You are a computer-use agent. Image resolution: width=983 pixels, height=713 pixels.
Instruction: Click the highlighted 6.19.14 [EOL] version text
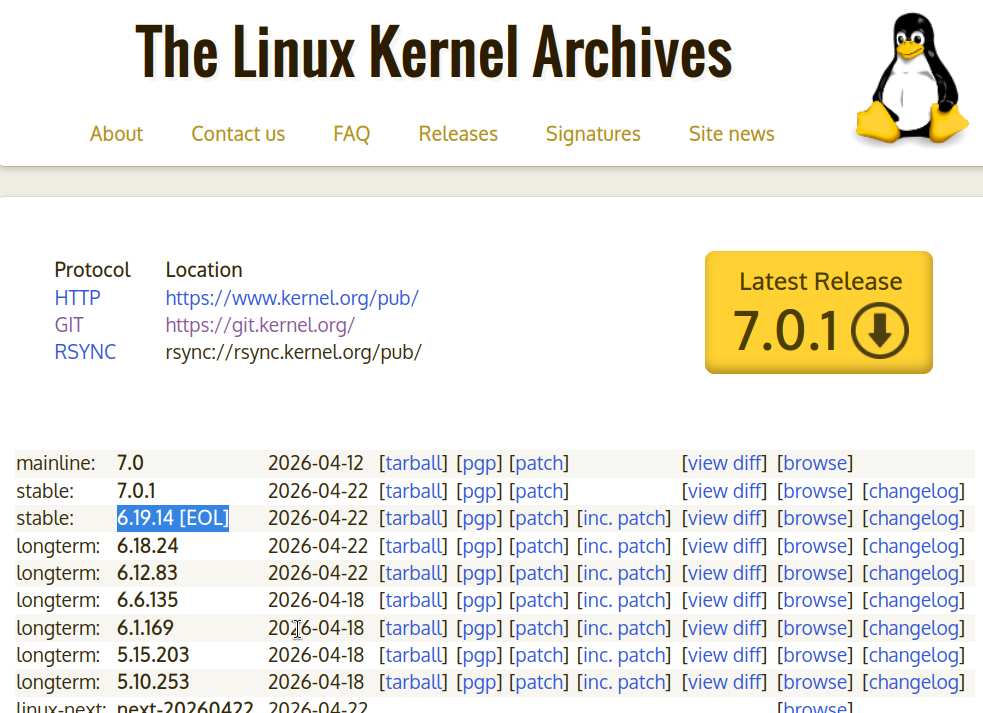172,518
